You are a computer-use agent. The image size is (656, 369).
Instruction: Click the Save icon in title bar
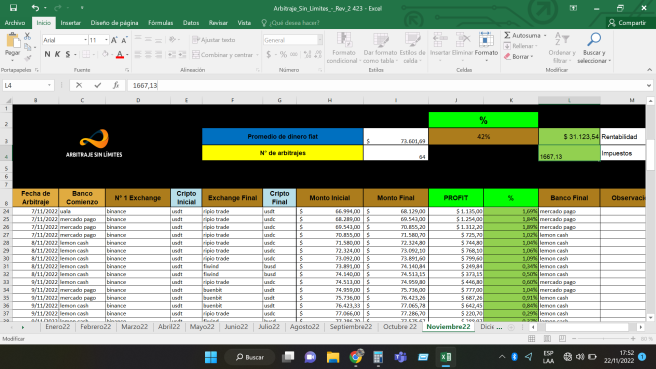13,8
